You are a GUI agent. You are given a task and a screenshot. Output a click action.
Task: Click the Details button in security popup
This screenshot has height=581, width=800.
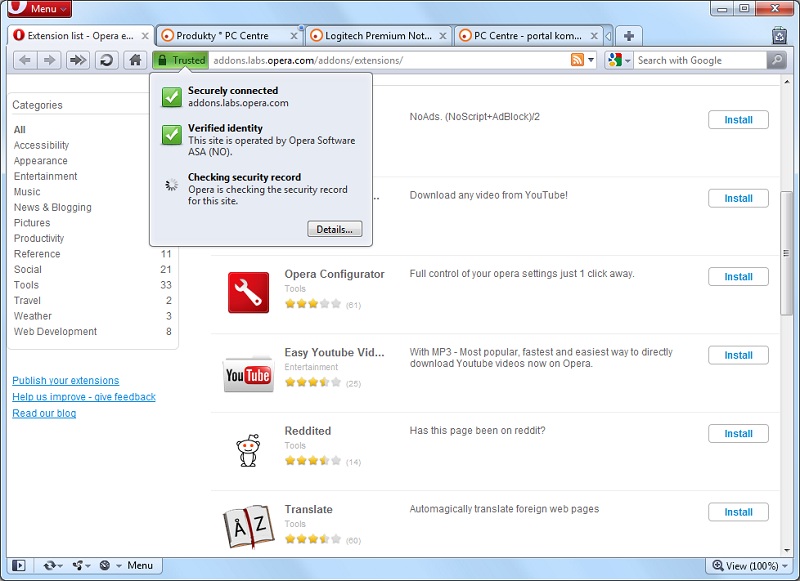(334, 229)
